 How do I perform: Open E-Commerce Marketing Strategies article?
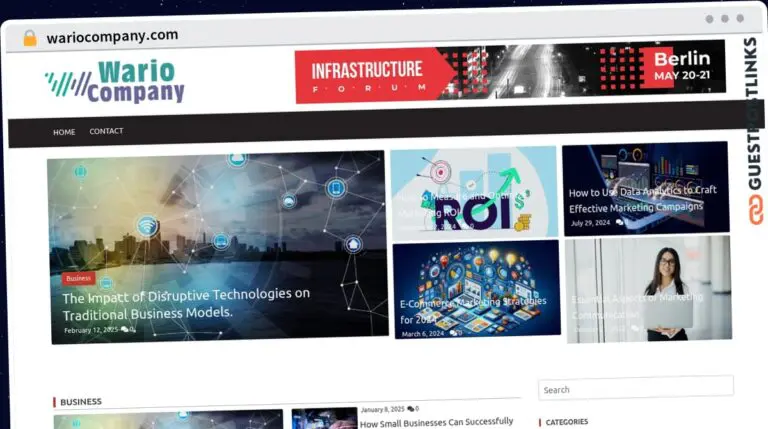(x=473, y=310)
